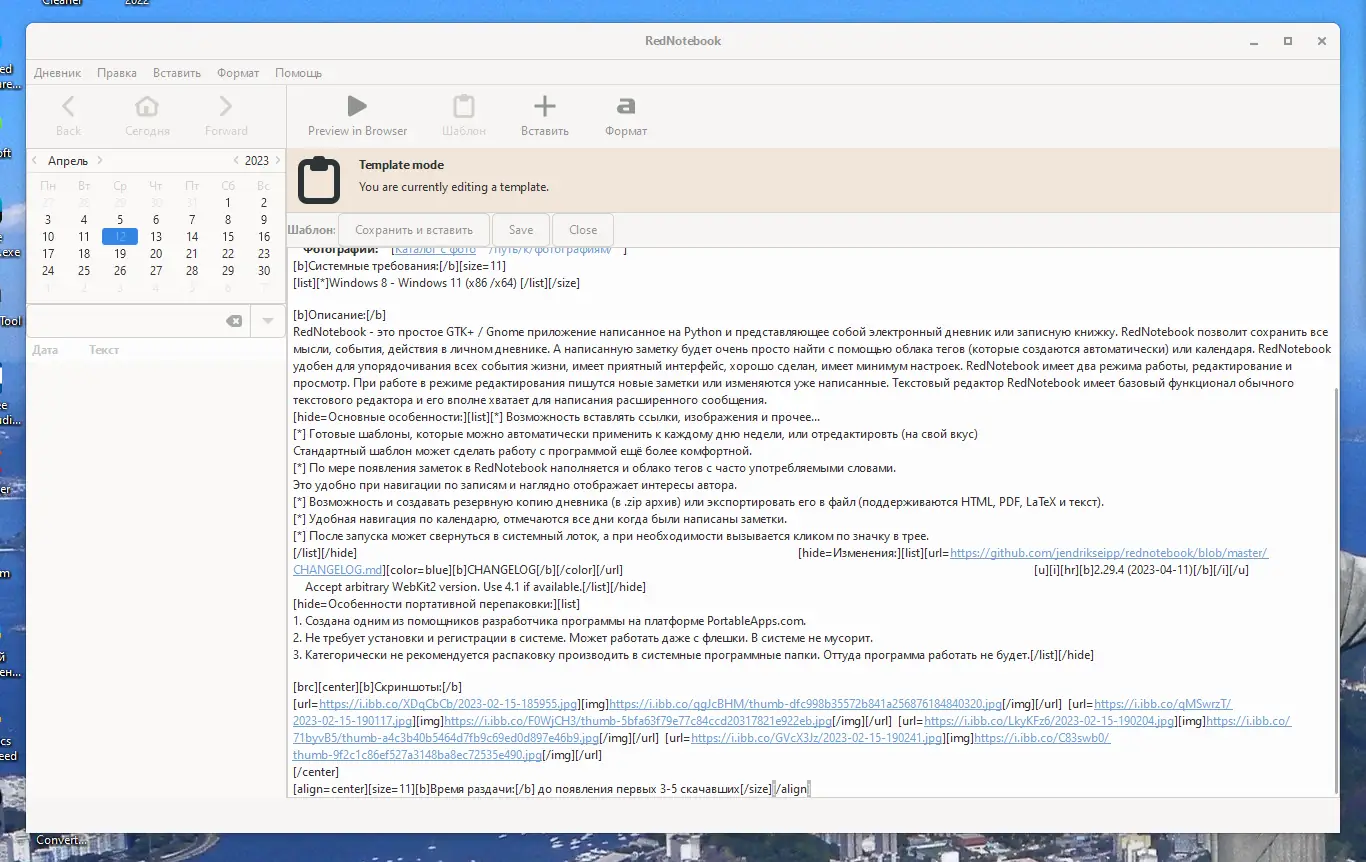The height and width of the screenshot is (862, 1366).
Task: Expand the search history dropdown arrow
Action: tap(268, 321)
